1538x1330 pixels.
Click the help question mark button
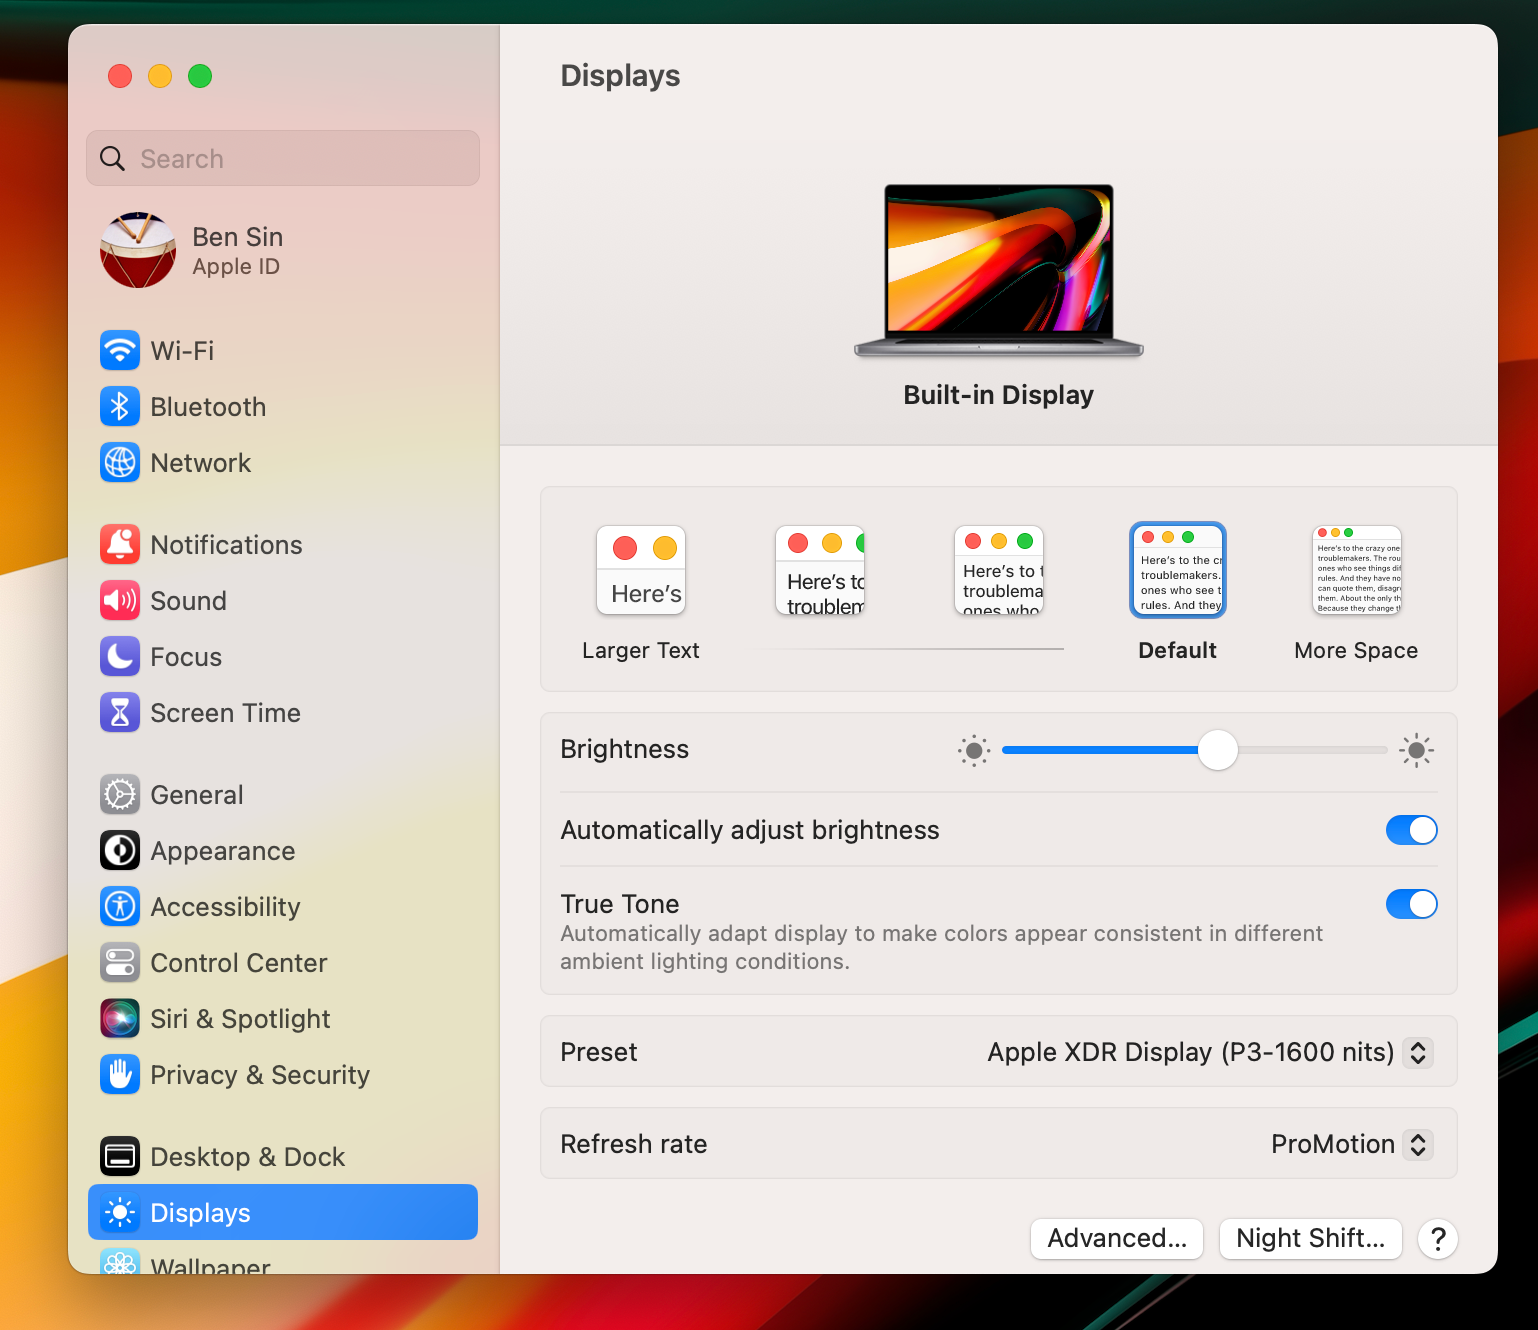coord(1438,1239)
